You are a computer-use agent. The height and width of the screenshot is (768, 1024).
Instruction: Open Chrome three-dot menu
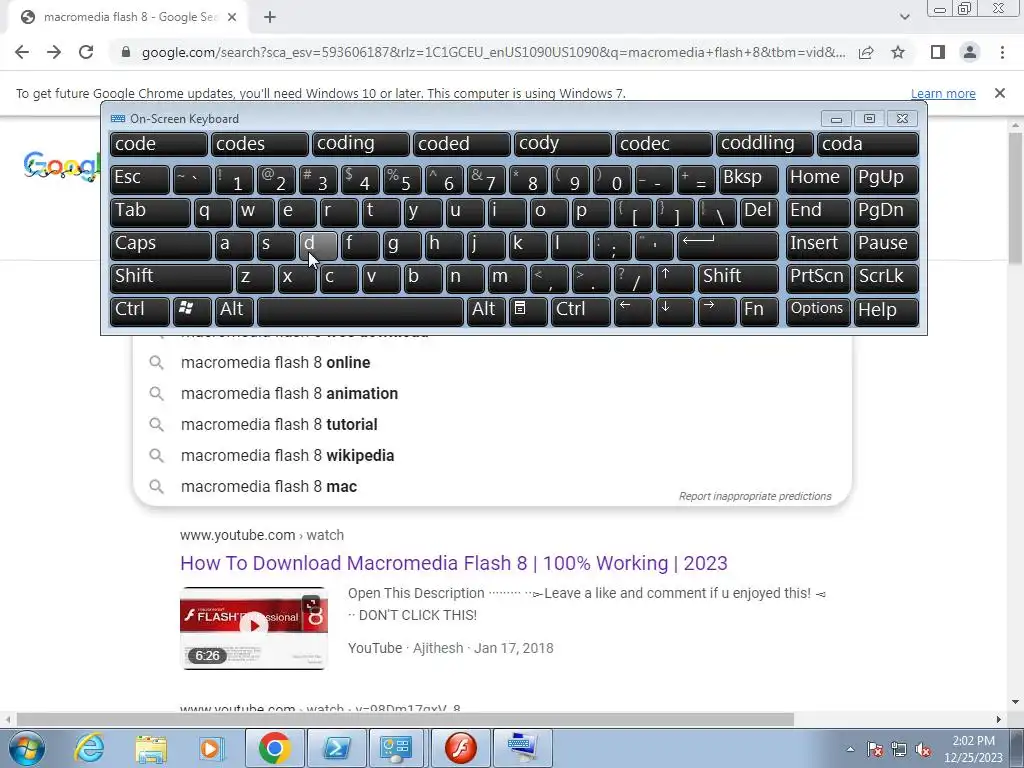point(1002,52)
